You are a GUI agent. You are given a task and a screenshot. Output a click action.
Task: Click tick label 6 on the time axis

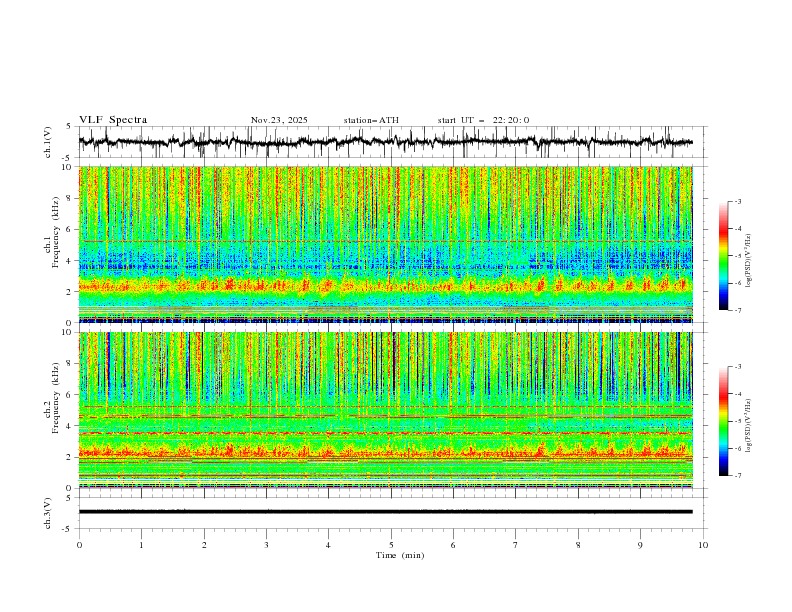[x=453, y=545]
